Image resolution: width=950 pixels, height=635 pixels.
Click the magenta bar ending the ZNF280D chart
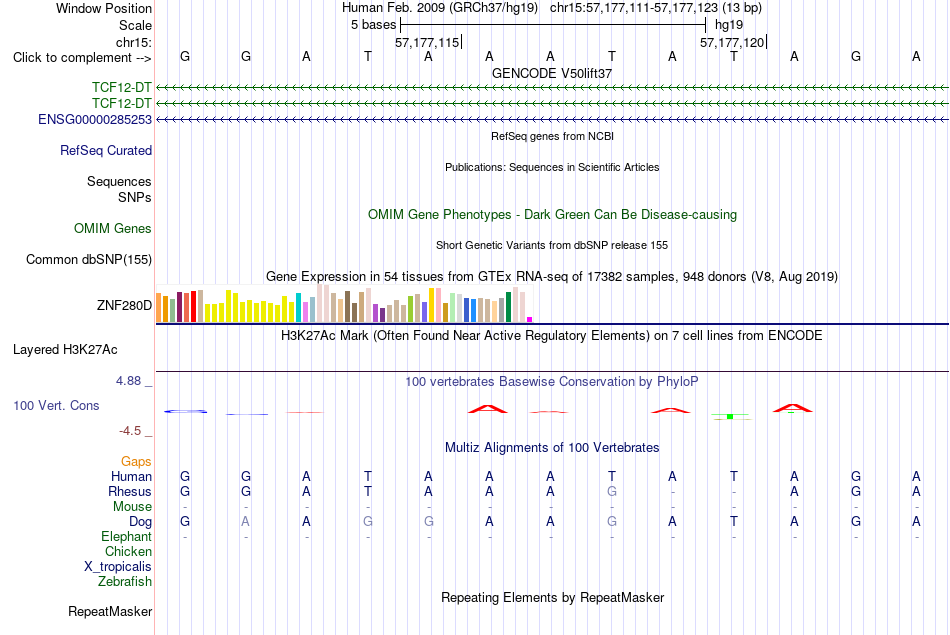click(x=530, y=319)
